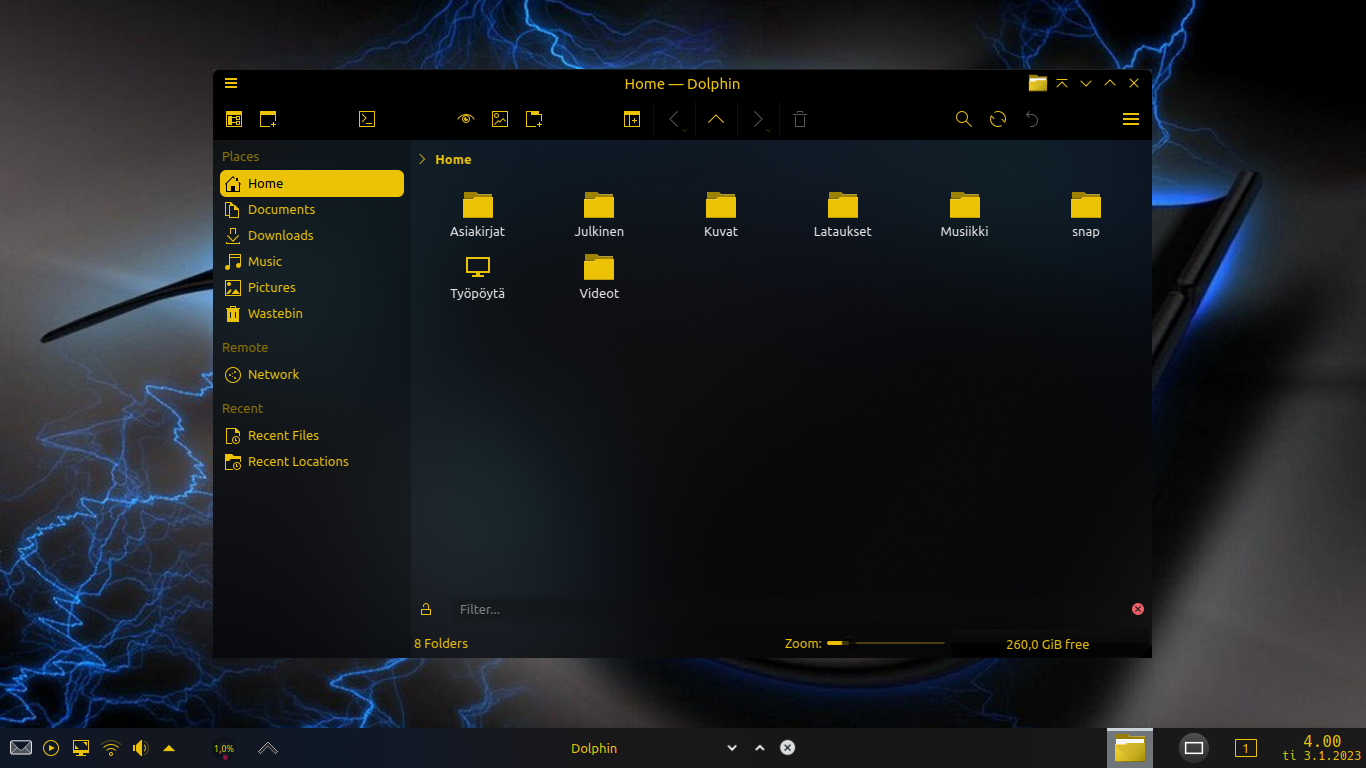The image size is (1366, 768).
Task: Click the 260,0 GiB free space indicator
Action: pos(1048,644)
